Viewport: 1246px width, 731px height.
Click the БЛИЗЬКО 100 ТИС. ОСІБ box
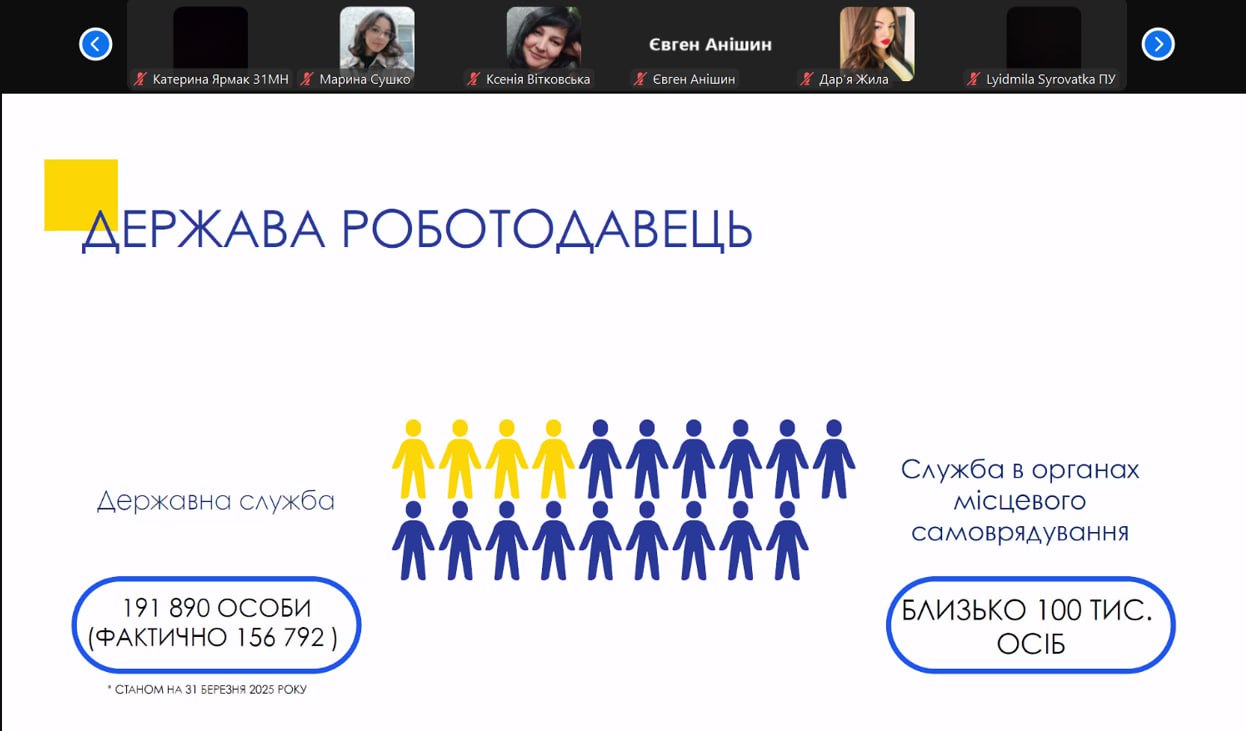click(1031, 626)
